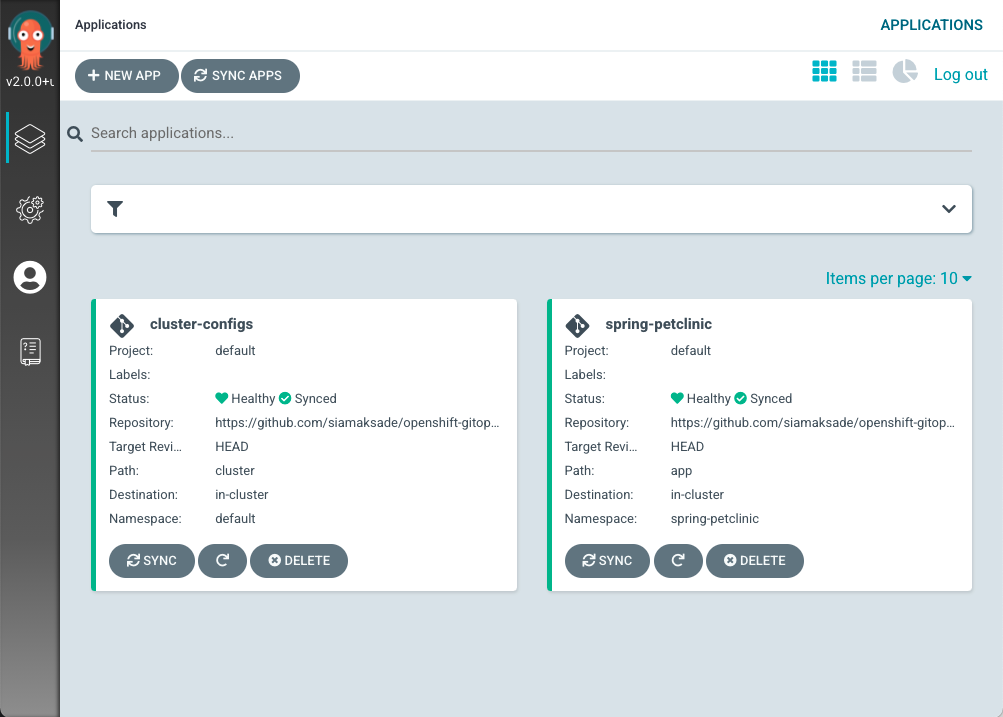Click the Log out link
Viewport: 1003px width, 717px height.
[x=960, y=74]
